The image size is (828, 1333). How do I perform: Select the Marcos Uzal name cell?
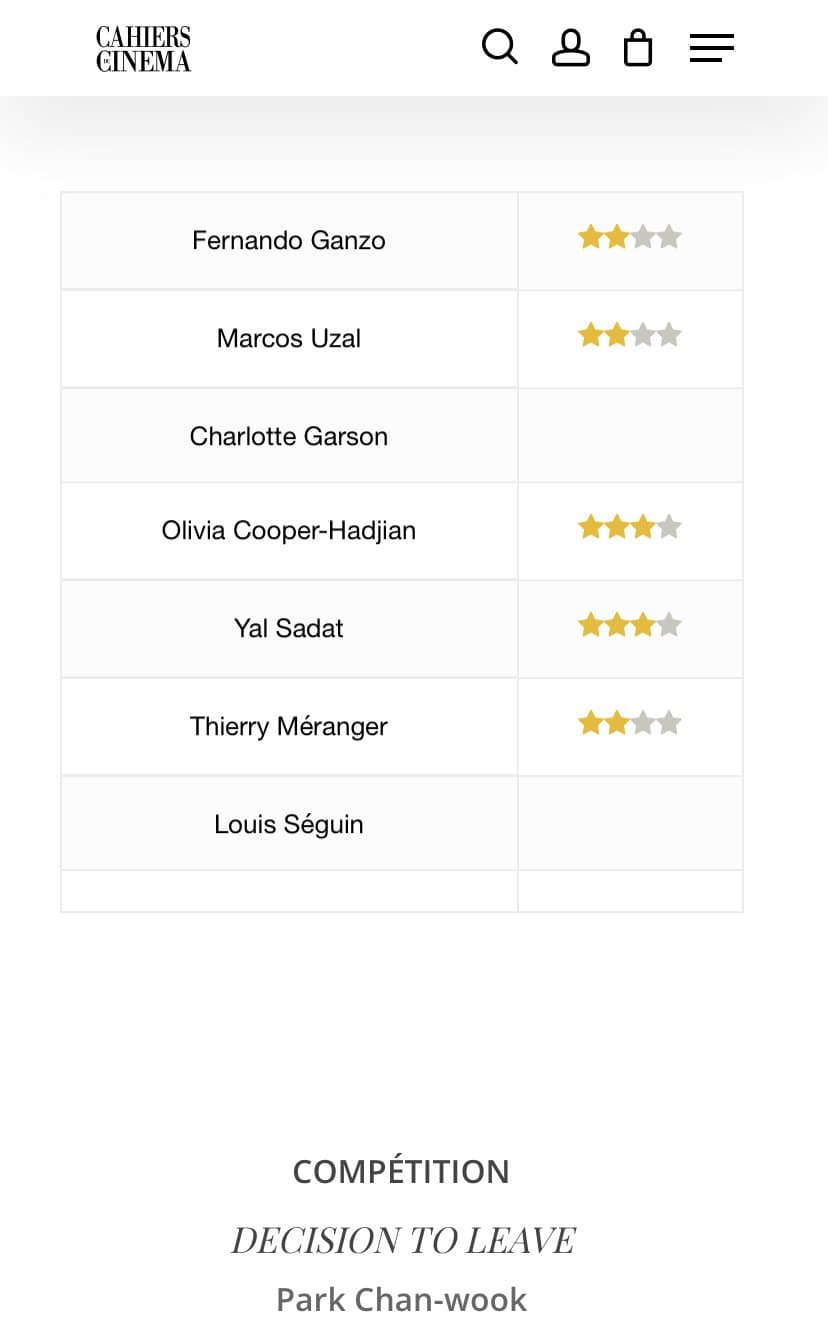coord(289,339)
